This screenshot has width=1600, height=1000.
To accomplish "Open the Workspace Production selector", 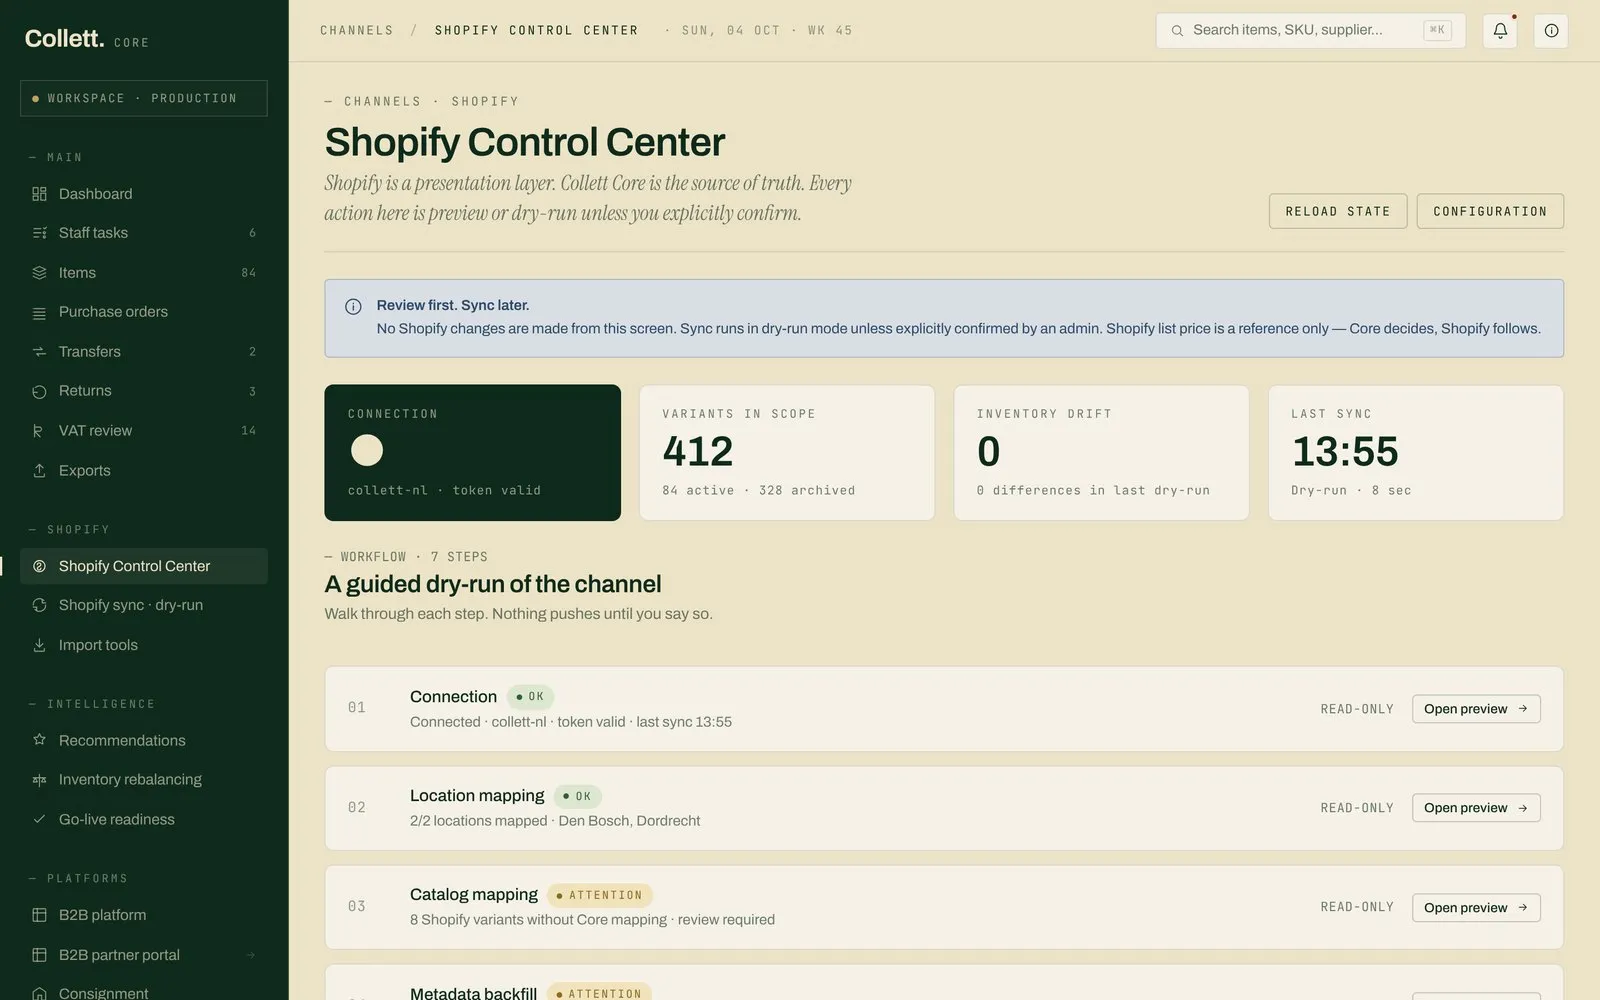I will [144, 98].
